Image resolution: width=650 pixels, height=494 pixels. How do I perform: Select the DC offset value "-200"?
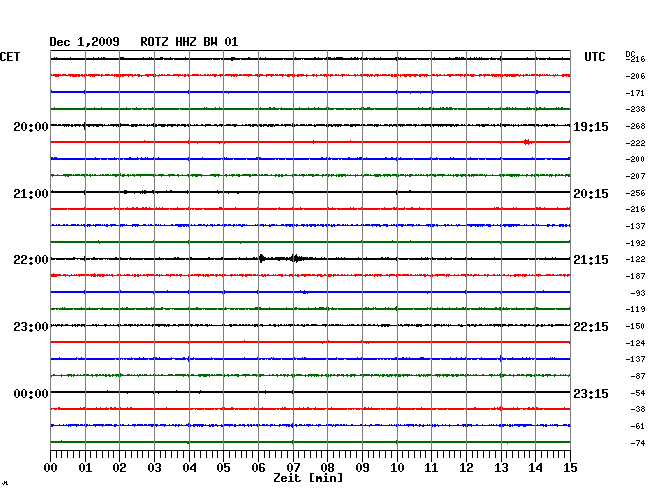635,159
